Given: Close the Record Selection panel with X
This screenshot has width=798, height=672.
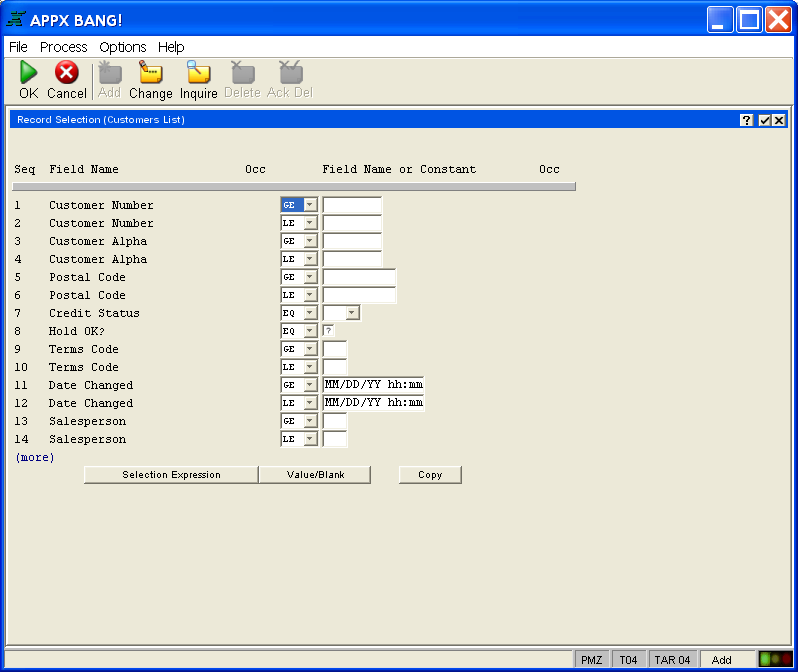Looking at the screenshot, I should (779, 120).
